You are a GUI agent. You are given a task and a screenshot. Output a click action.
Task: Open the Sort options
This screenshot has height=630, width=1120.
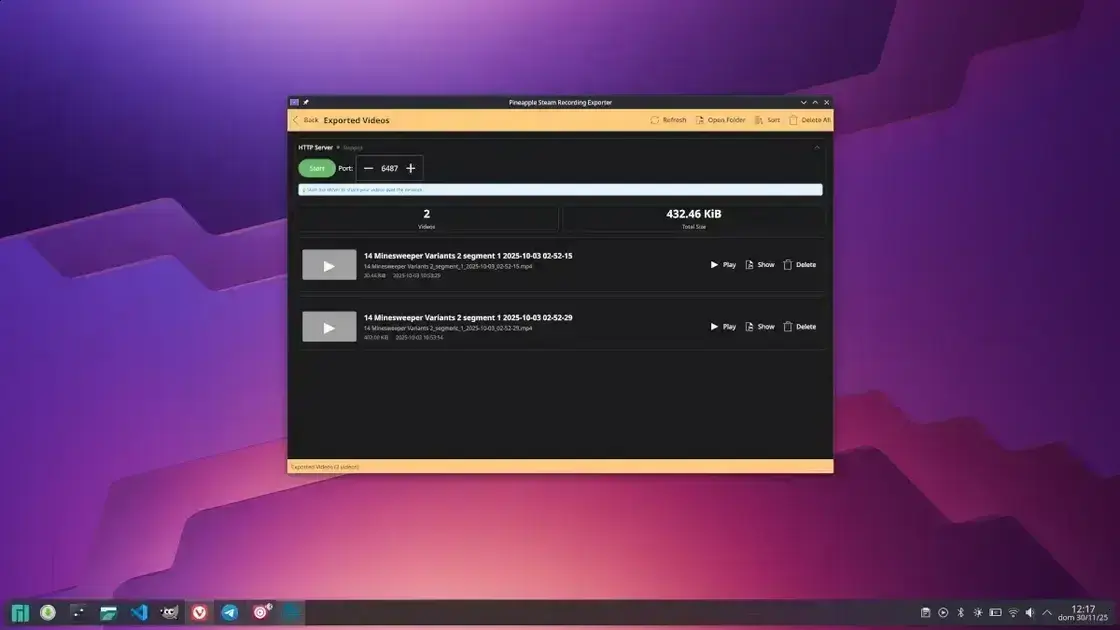[x=768, y=120]
